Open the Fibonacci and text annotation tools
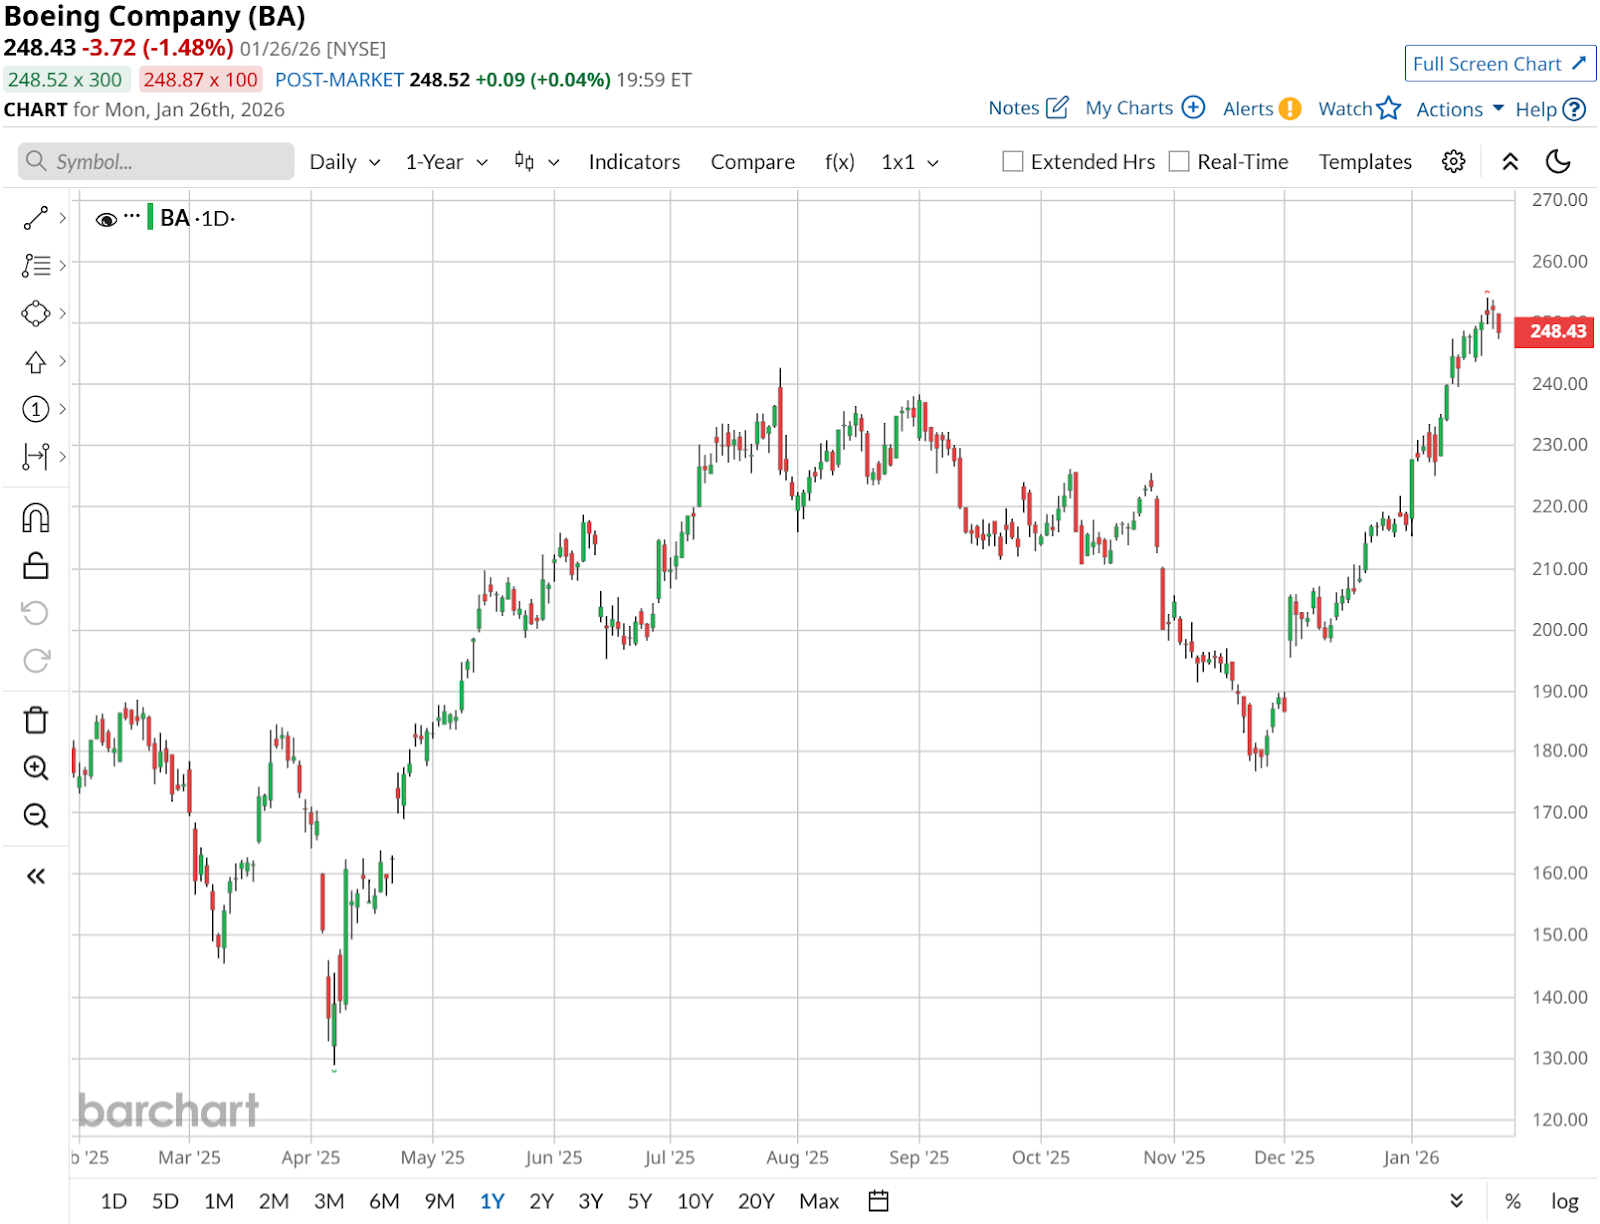Viewport: 1600px width, 1224px height. click(x=36, y=265)
